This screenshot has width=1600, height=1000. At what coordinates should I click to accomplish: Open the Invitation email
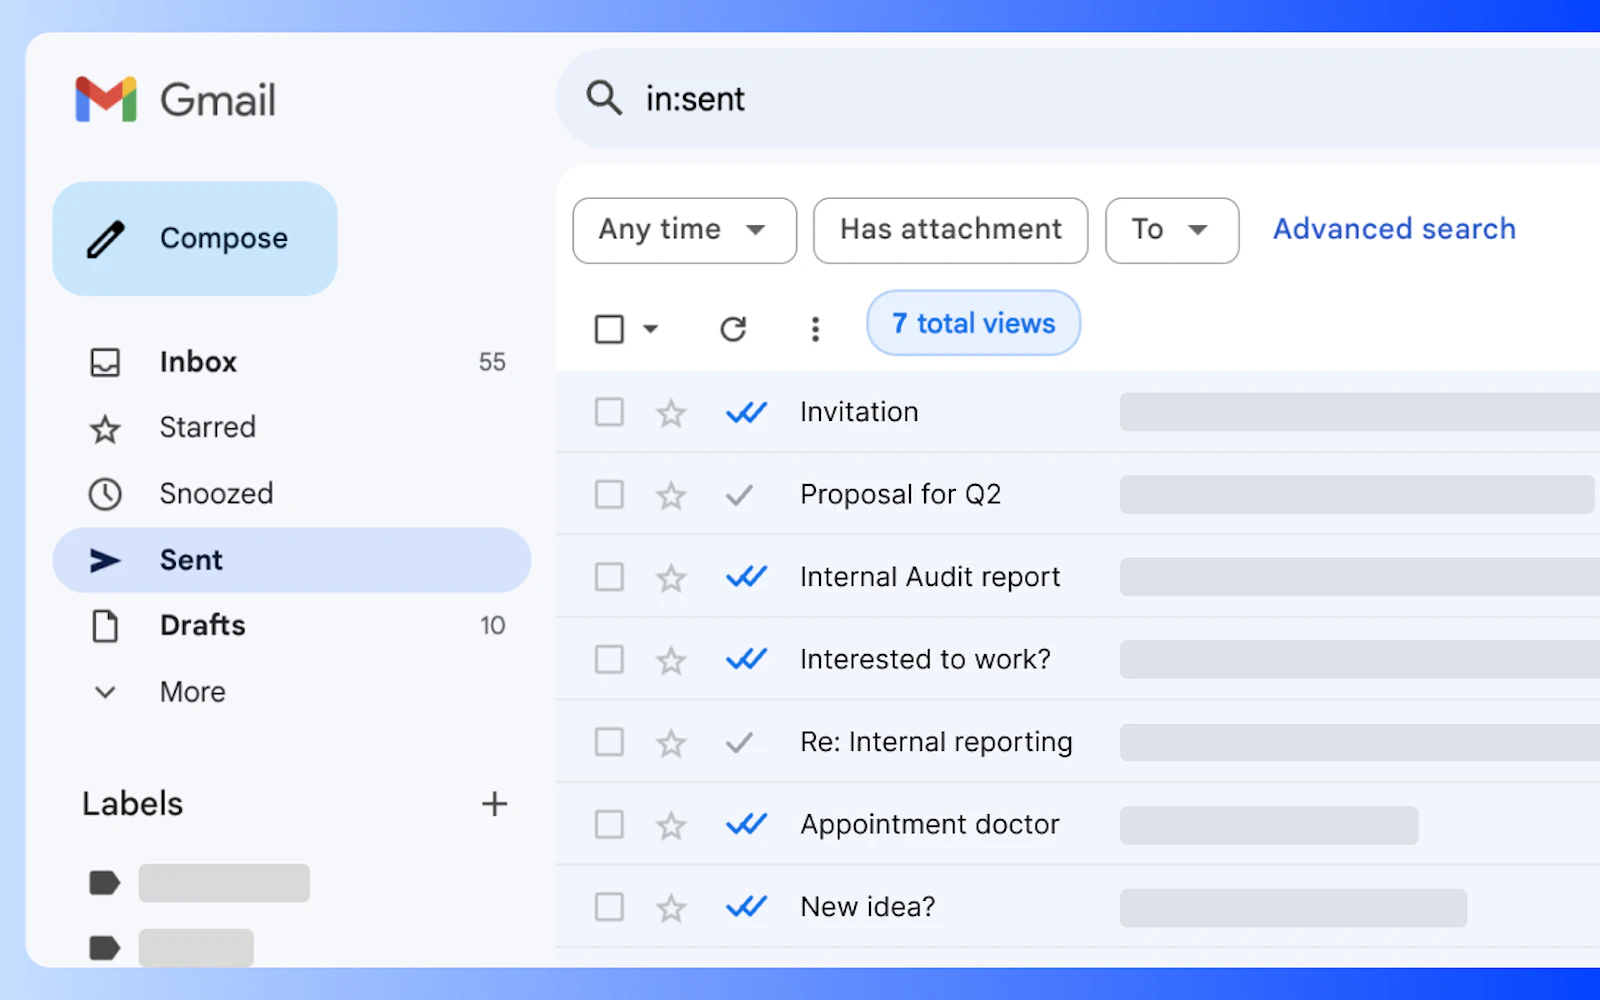(x=1078, y=412)
